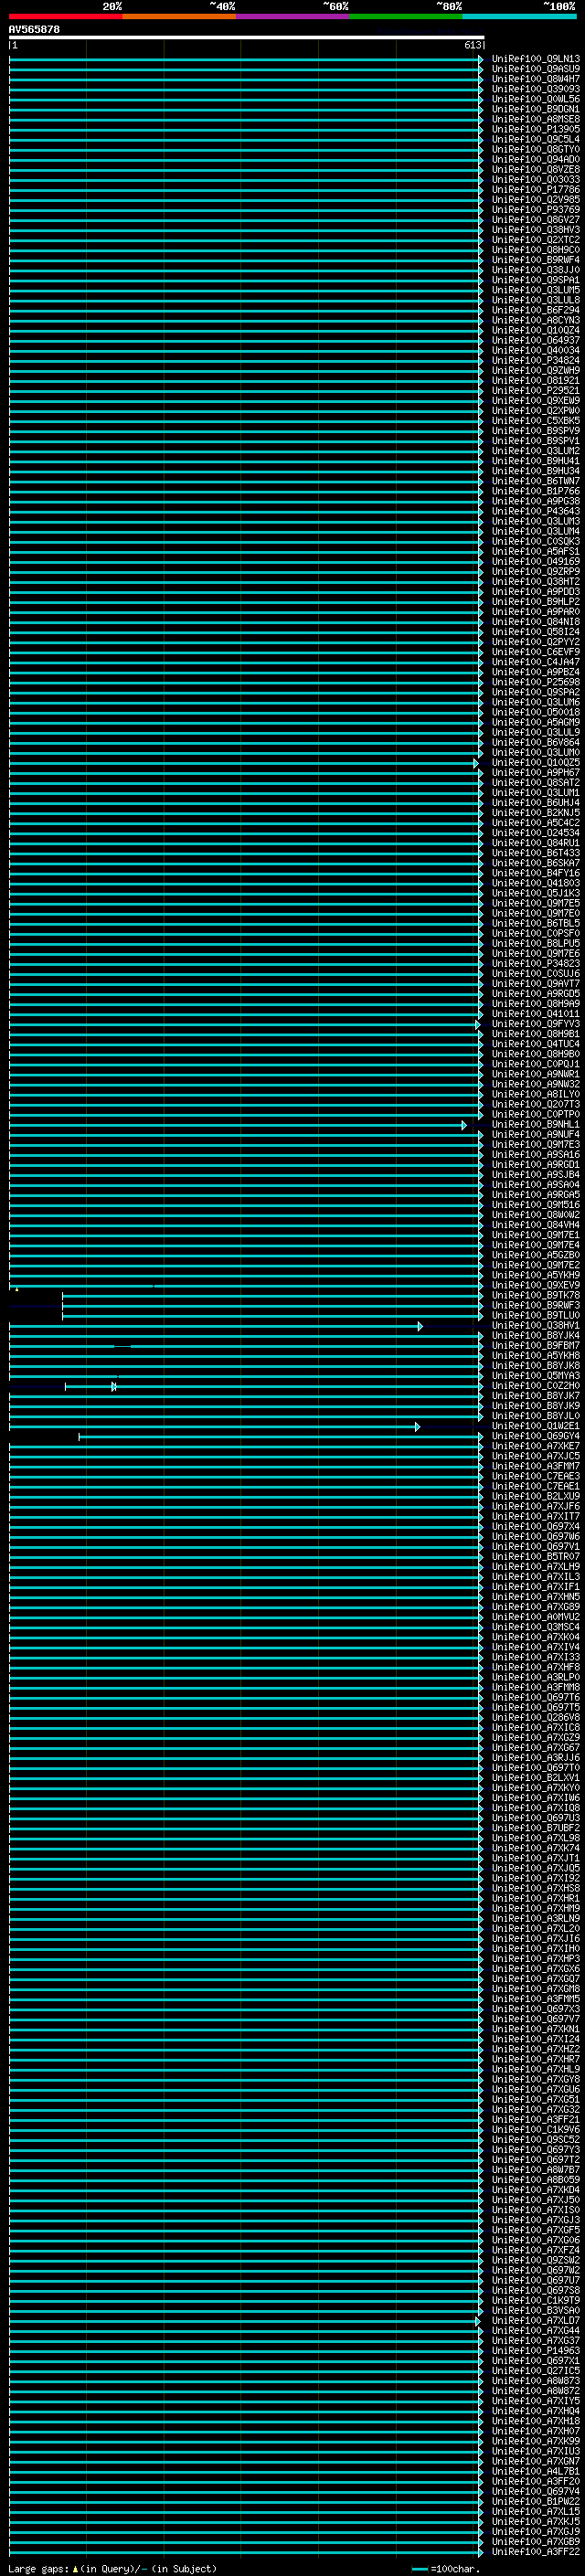Viewport: 585px width, 2576px height.
Task: Select hit UniRef100_P25698
Action: (x=536, y=682)
